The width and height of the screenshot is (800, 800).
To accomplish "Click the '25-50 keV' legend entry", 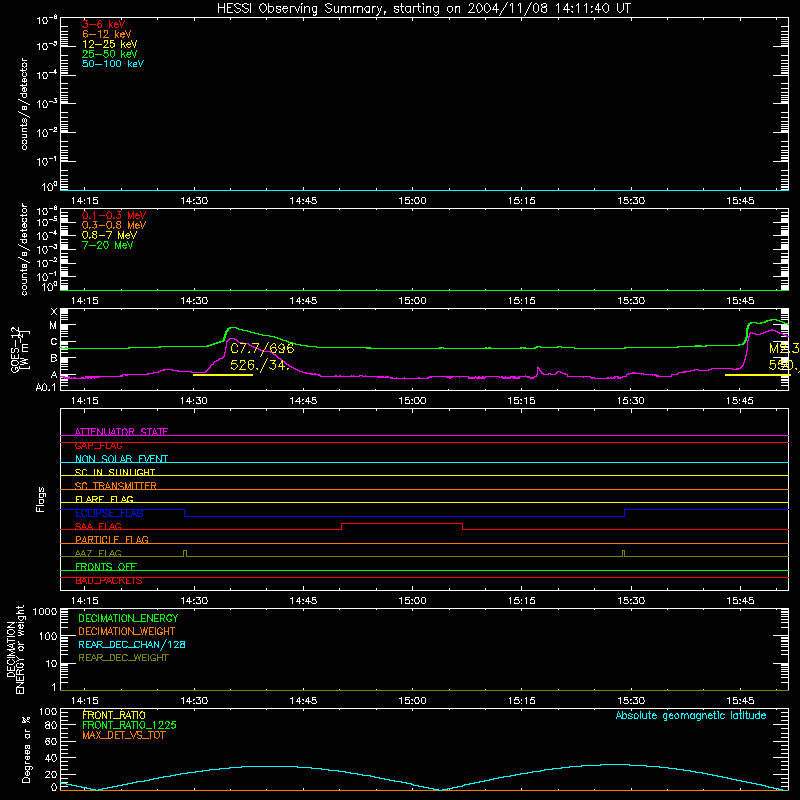I will (x=110, y=54).
